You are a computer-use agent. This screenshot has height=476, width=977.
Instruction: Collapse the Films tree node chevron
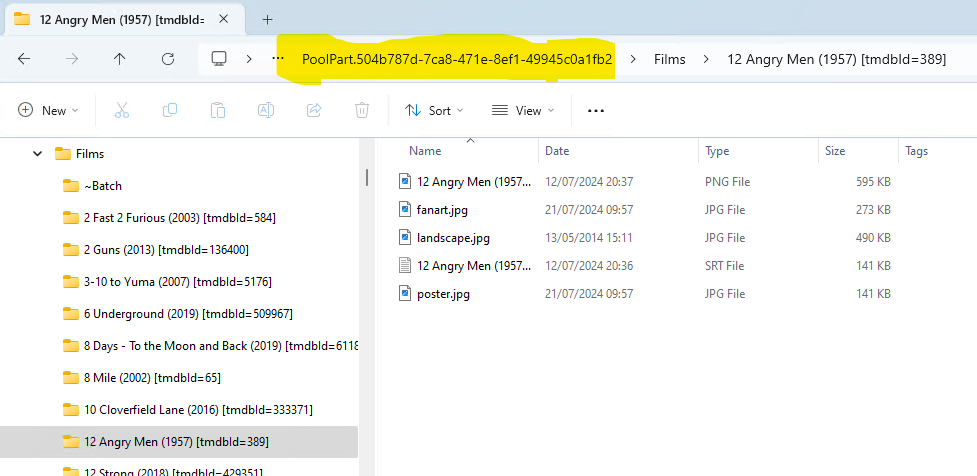(38, 153)
